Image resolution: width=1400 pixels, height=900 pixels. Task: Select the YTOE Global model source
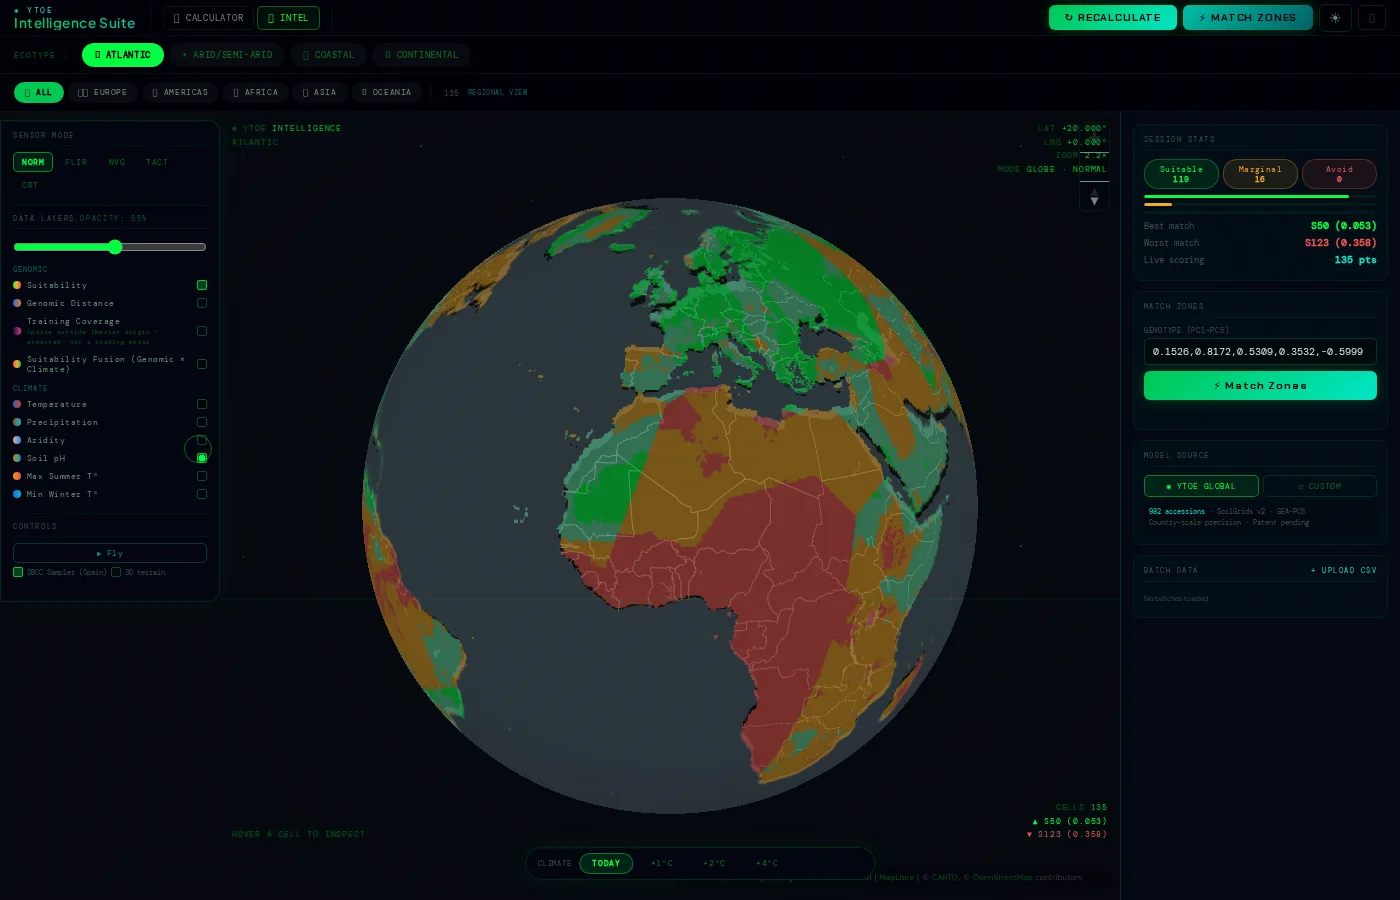tap(1201, 486)
